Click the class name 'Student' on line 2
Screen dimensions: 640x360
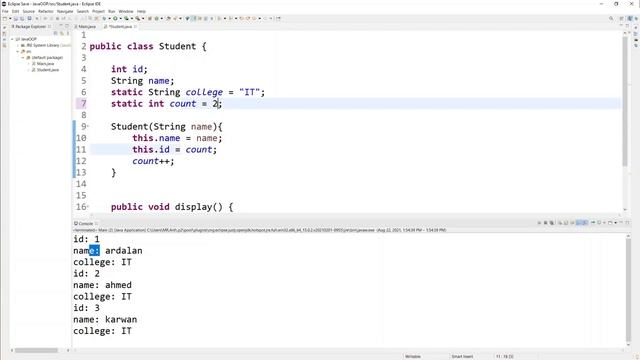pos(178,46)
